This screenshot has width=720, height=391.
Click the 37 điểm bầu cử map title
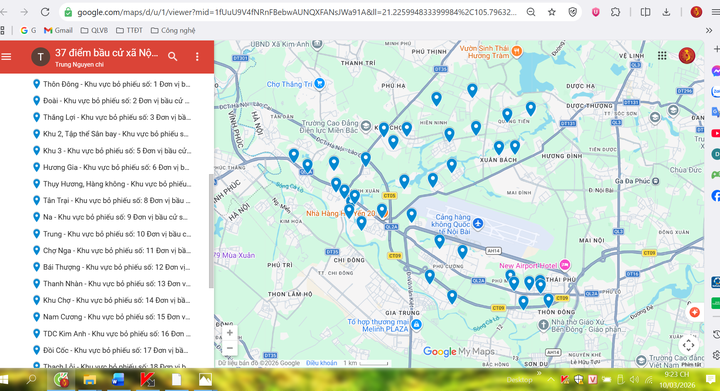click(x=107, y=53)
